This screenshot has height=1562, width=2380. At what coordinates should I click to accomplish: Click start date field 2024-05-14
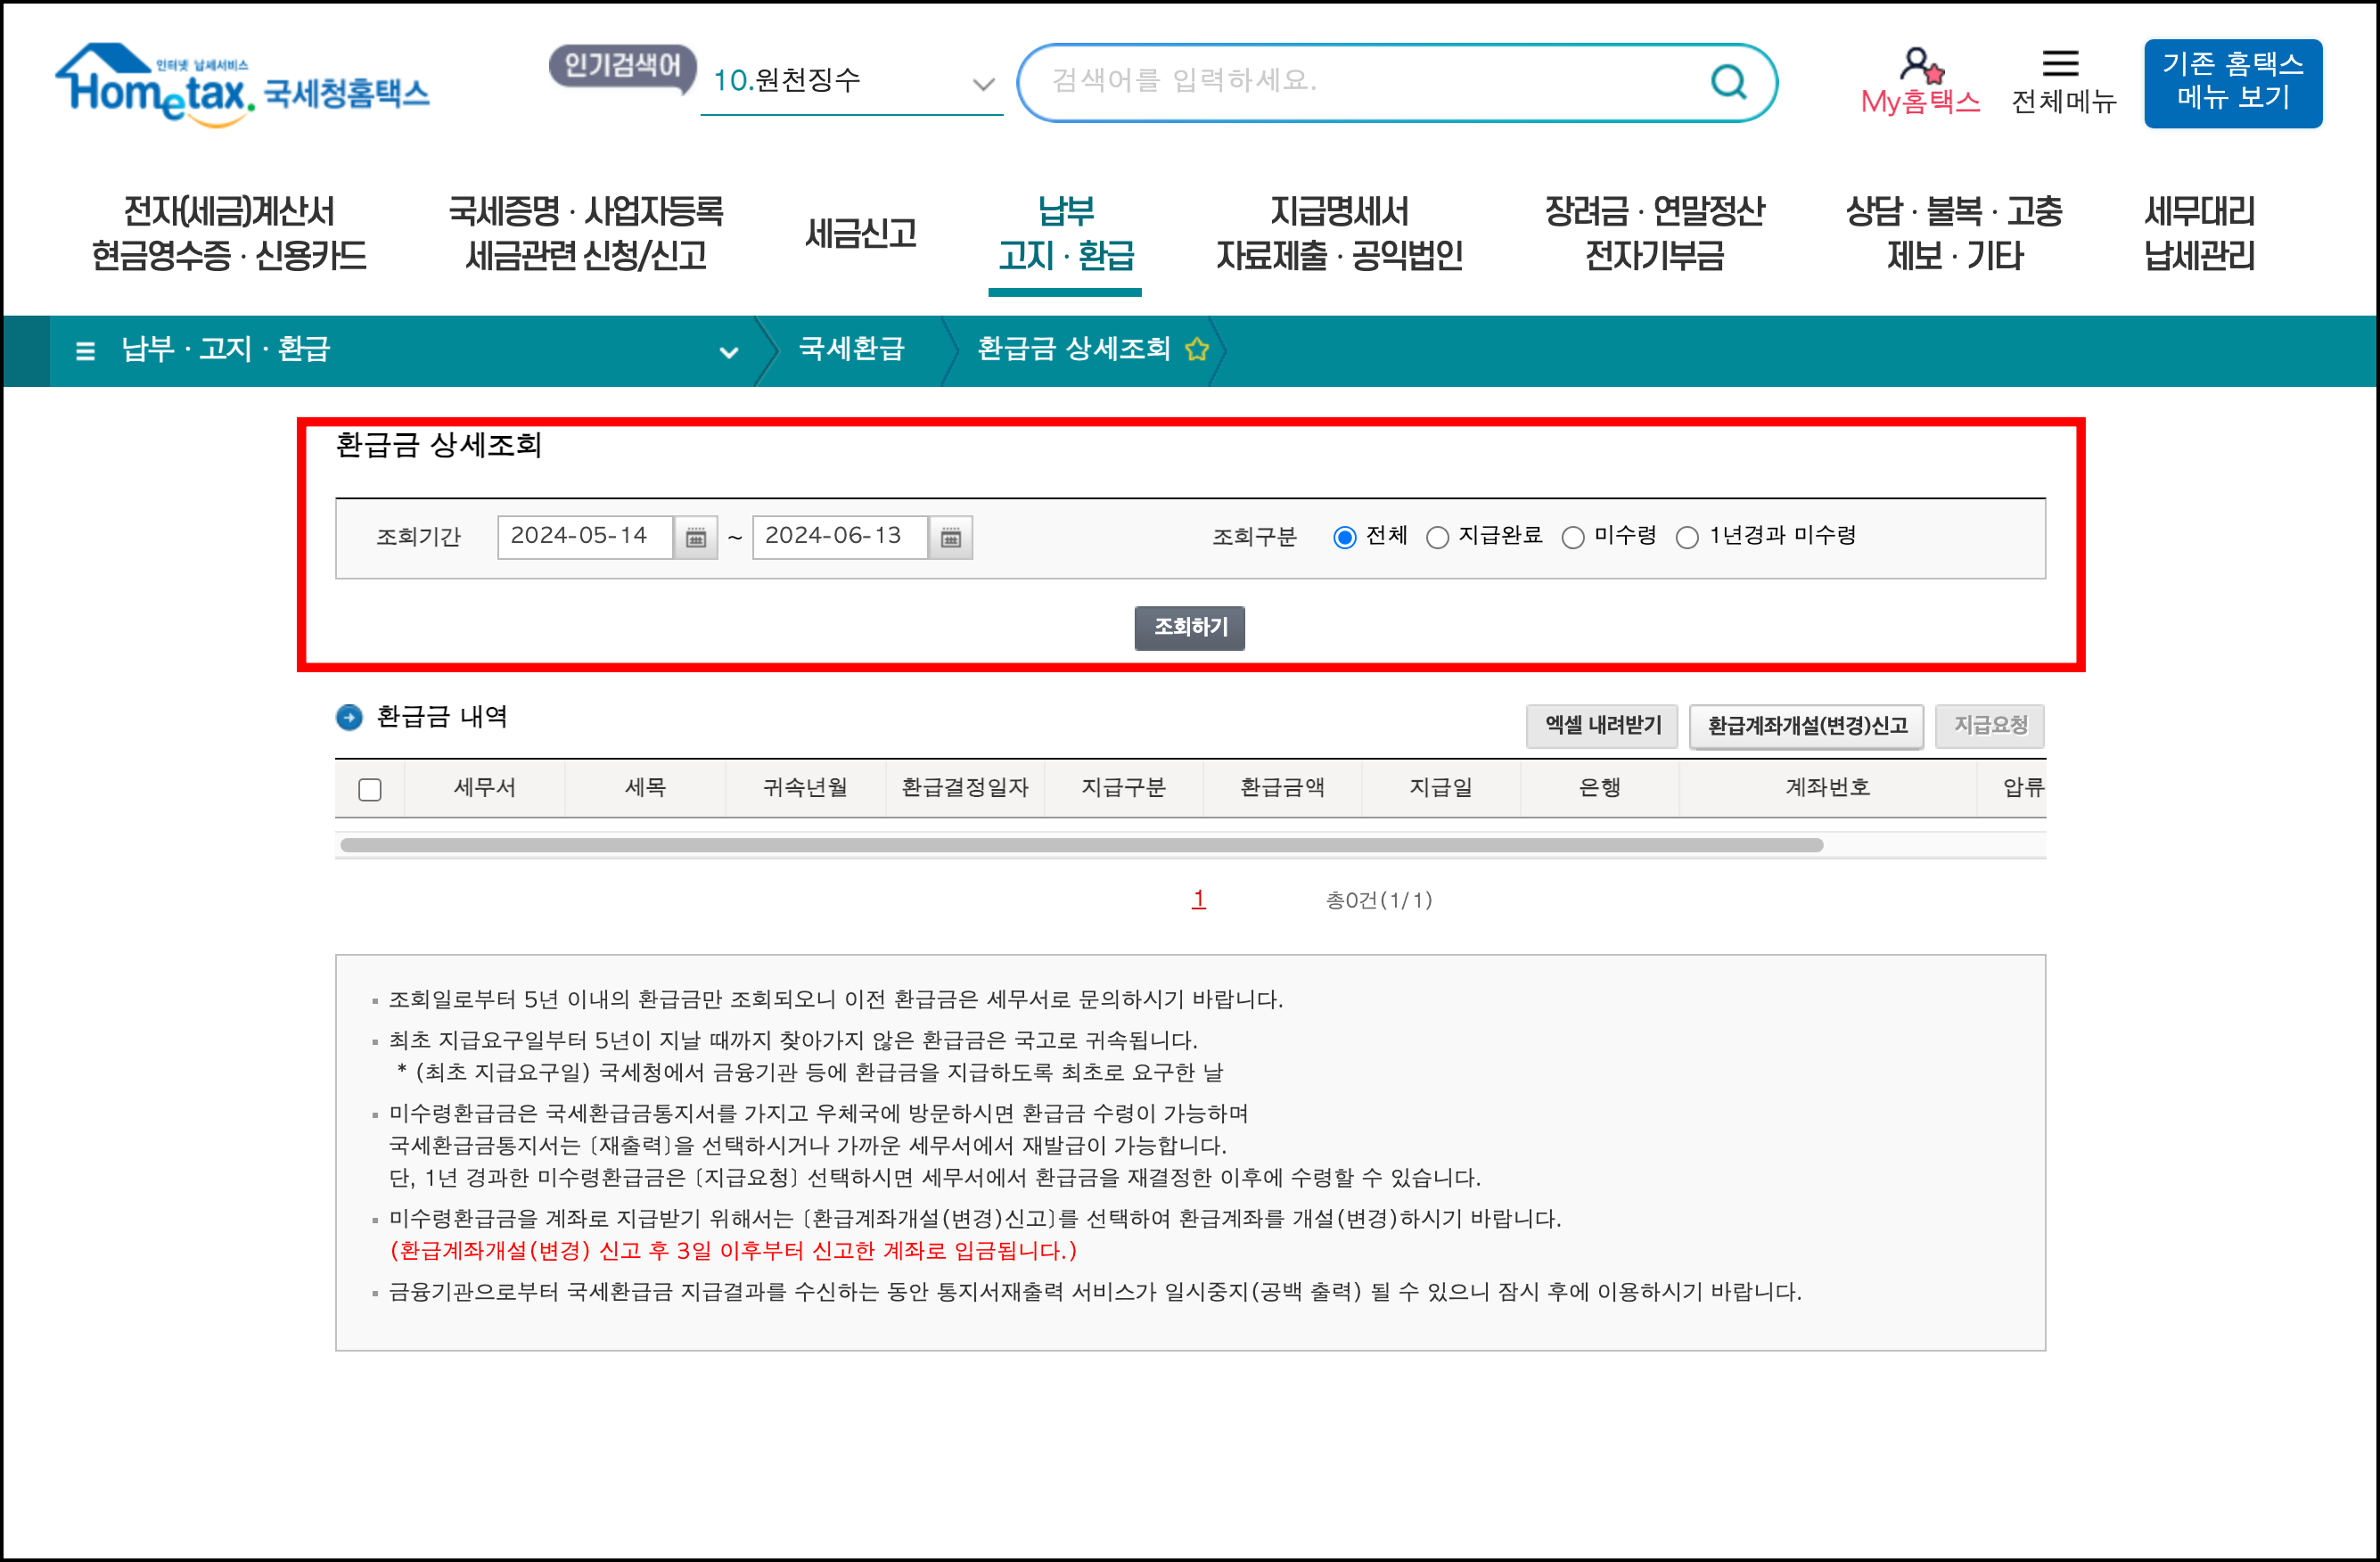(x=585, y=538)
